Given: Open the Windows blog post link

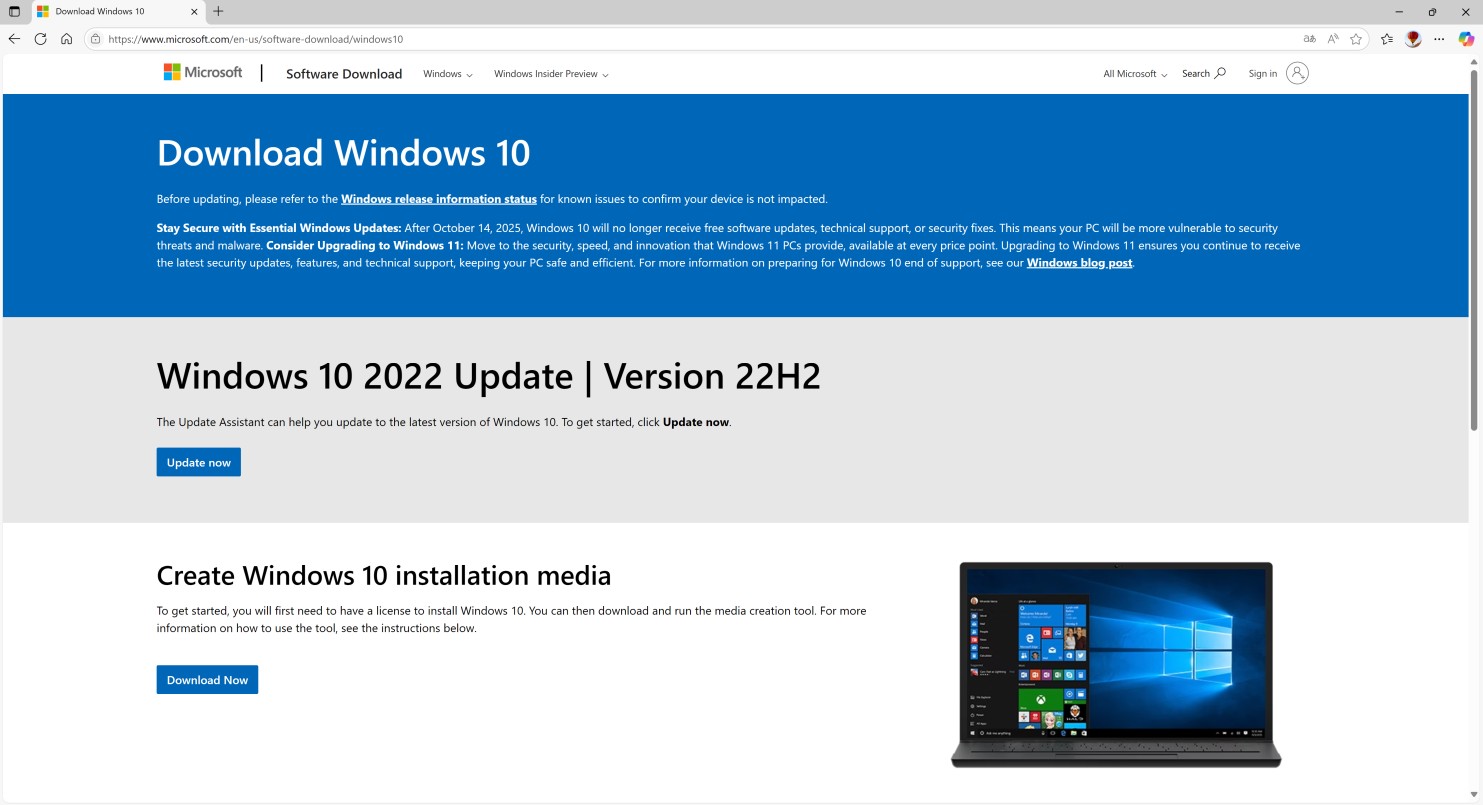Looking at the screenshot, I should pyautogui.click(x=1079, y=263).
